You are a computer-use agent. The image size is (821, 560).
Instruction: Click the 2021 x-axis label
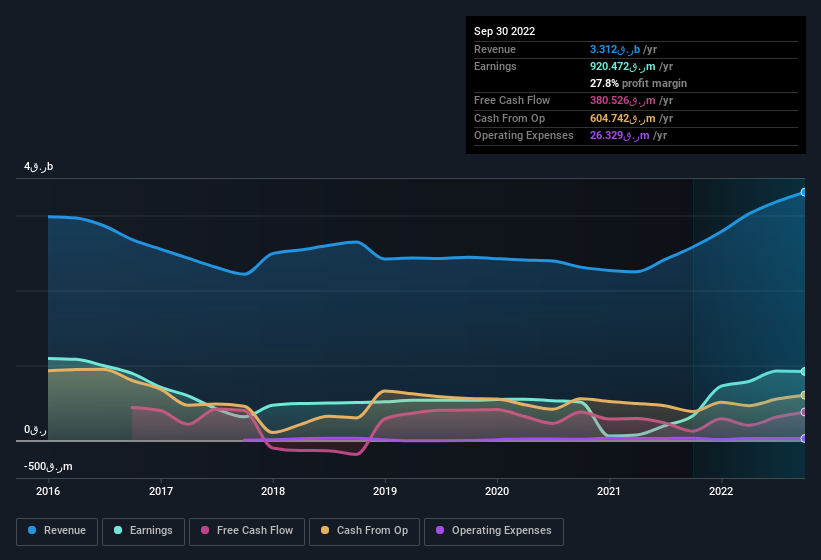609,491
